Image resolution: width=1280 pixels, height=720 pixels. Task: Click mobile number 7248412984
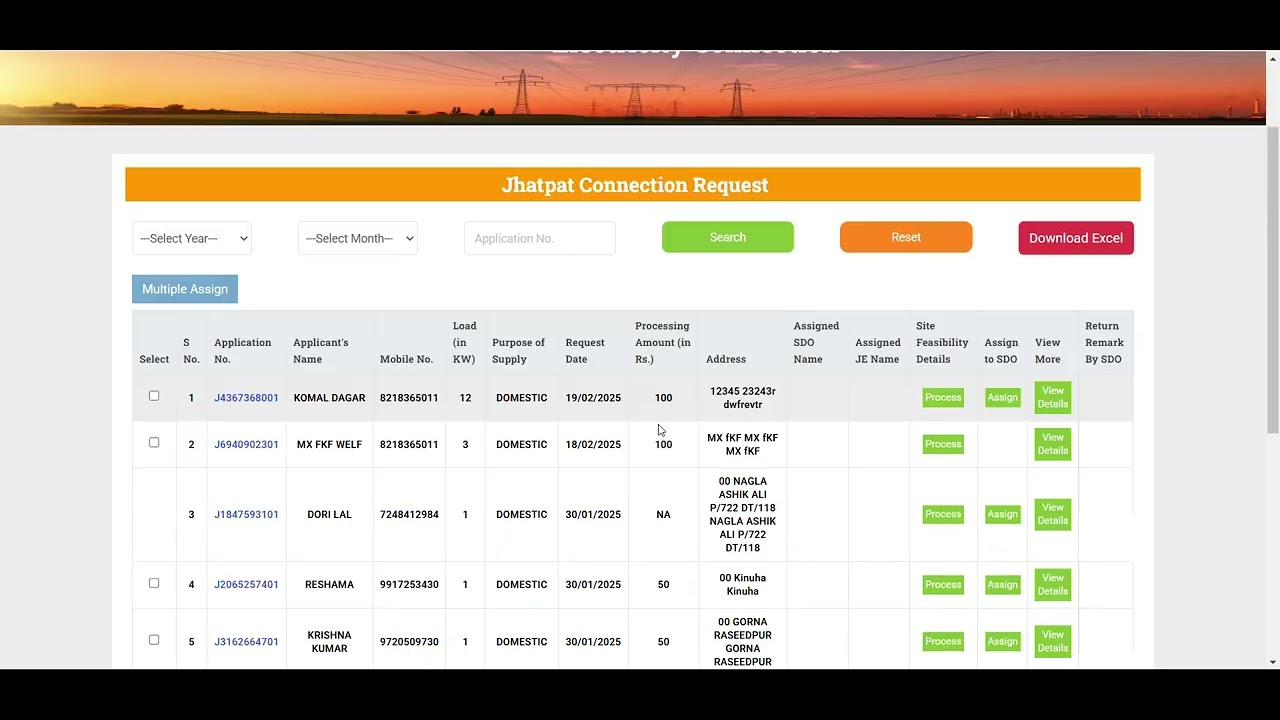coord(409,515)
